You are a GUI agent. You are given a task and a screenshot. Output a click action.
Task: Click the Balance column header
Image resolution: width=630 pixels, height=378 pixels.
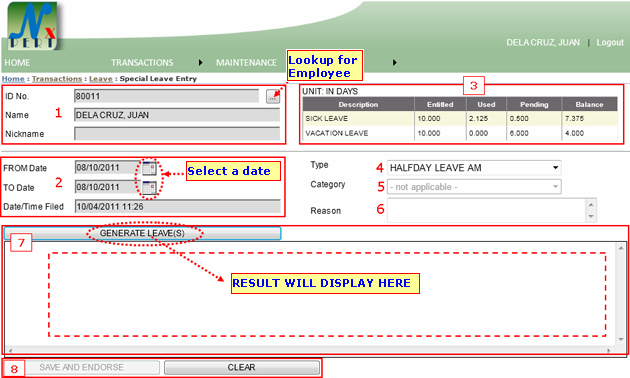point(589,104)
